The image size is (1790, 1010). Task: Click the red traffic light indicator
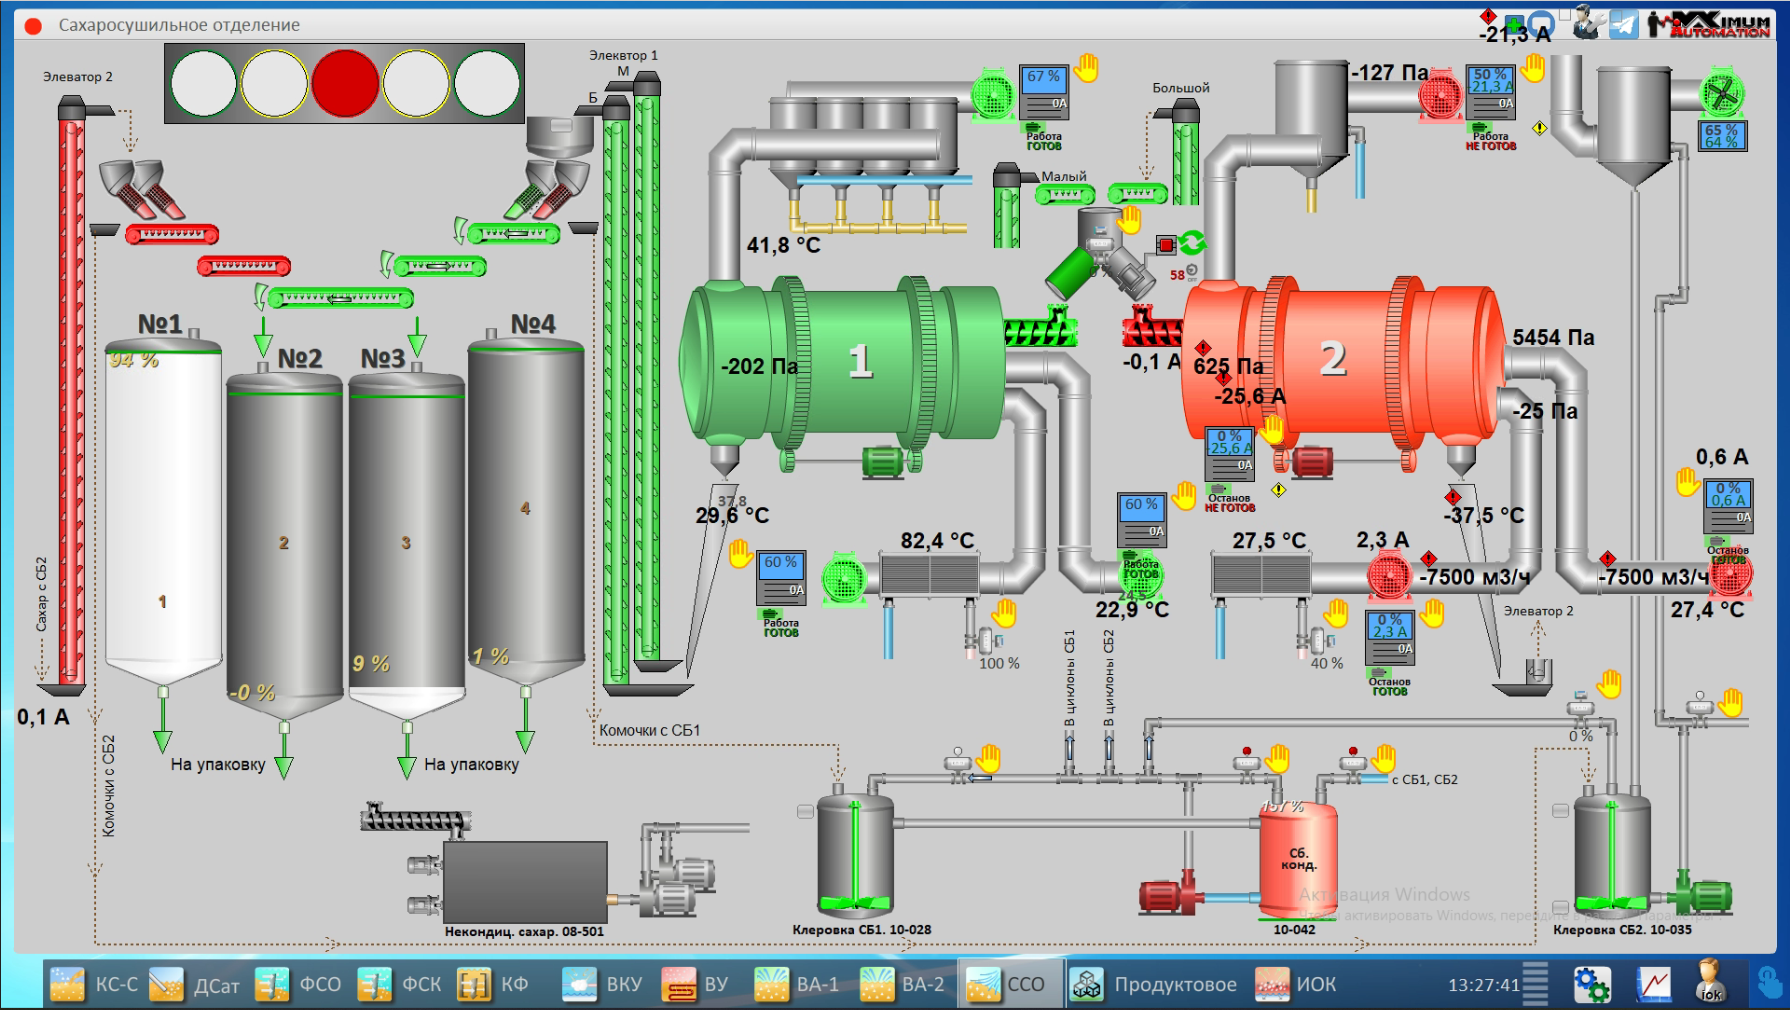pyautogui.click(x=345, y=84)
